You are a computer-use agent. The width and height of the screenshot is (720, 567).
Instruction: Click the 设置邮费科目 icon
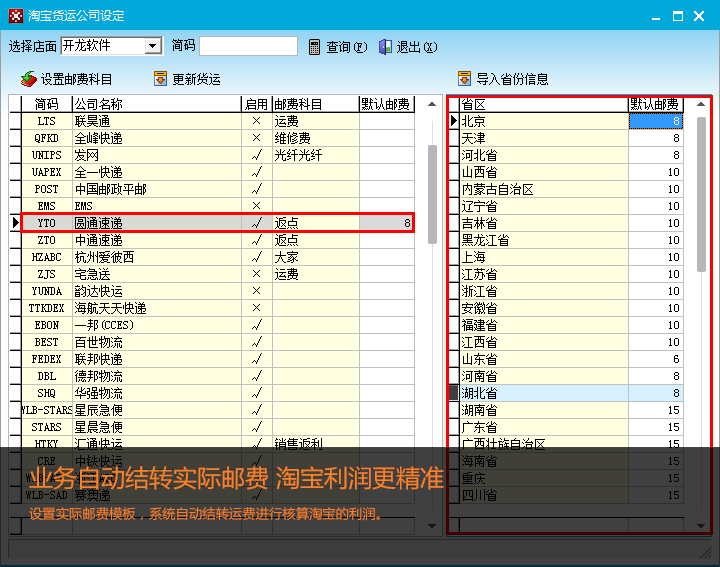pyautogui.click(x=28, y=79)
